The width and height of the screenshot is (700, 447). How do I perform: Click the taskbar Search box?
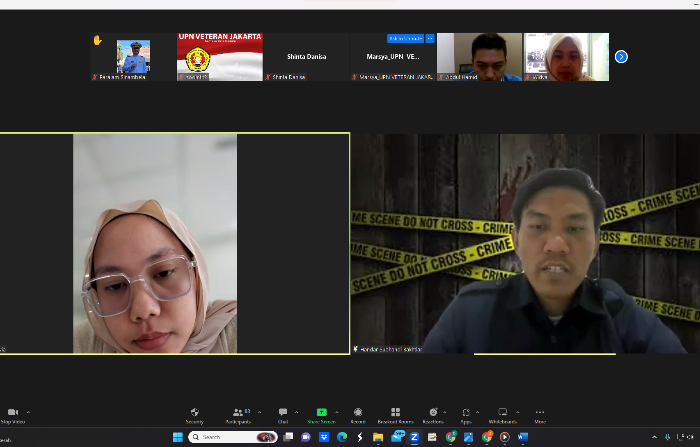(233, 437)
